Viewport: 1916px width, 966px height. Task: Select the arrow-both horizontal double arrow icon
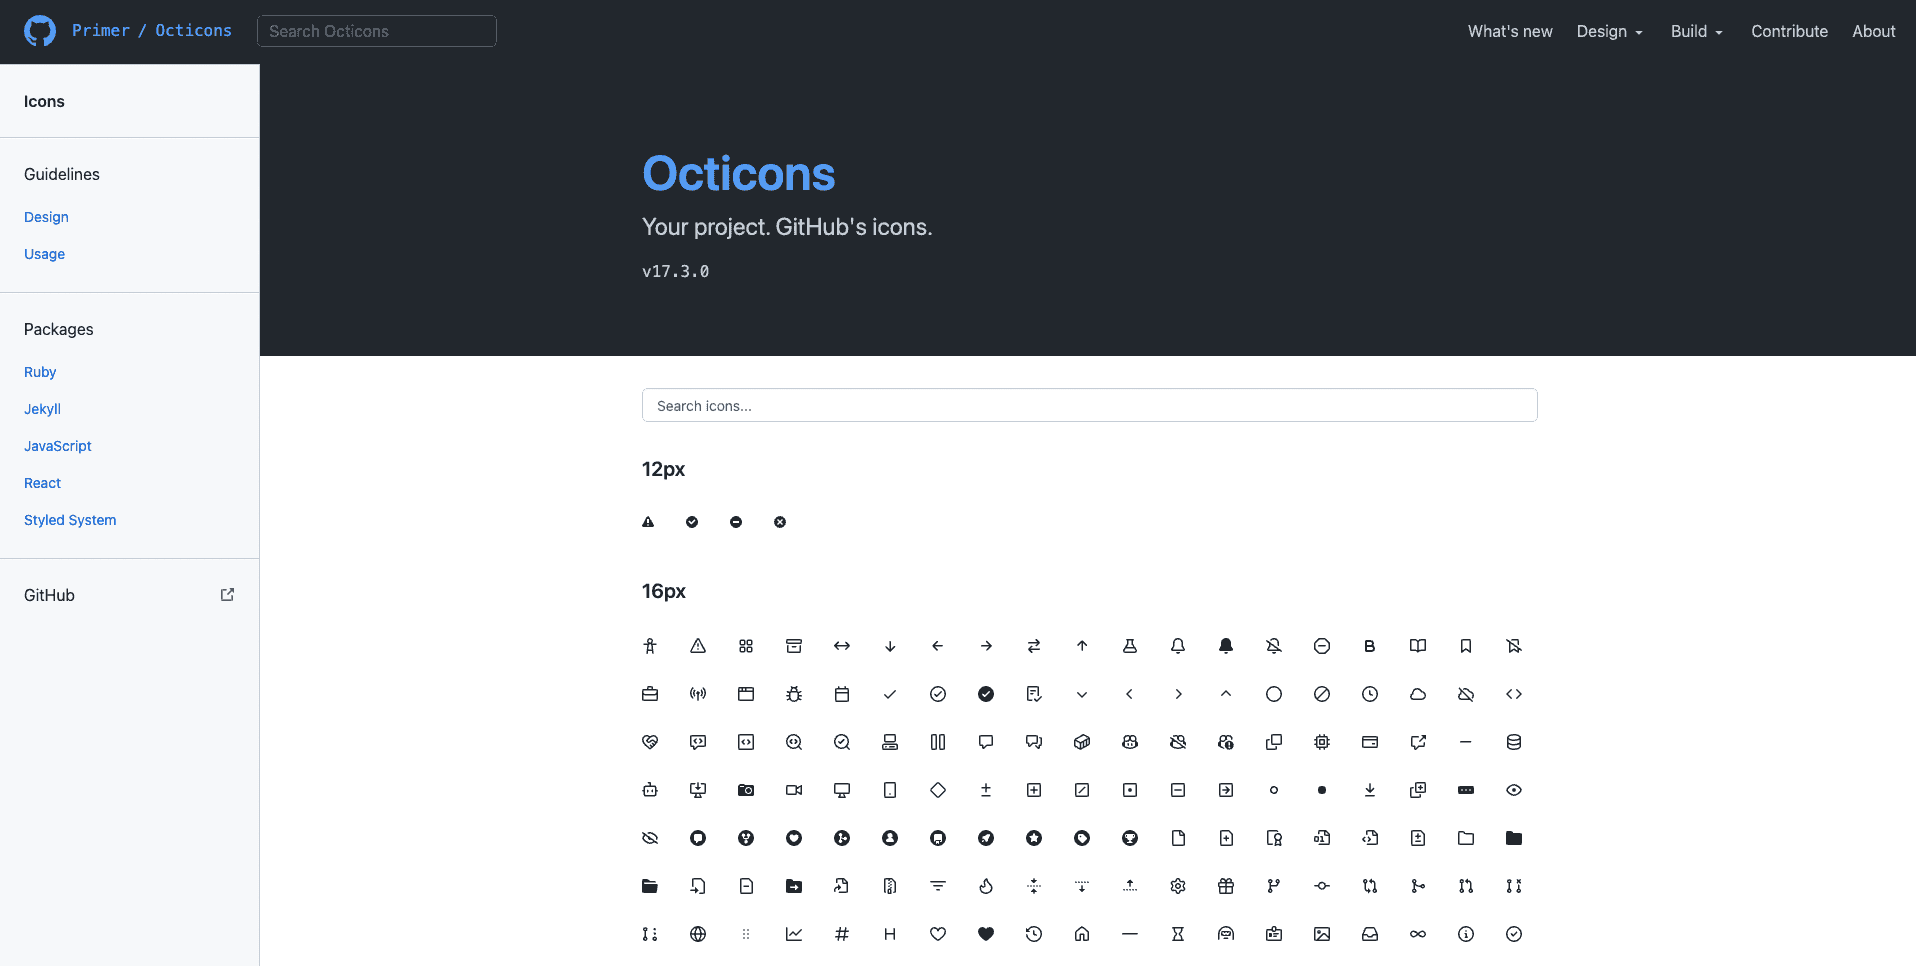pyautogui.click(x=842, y=646)
